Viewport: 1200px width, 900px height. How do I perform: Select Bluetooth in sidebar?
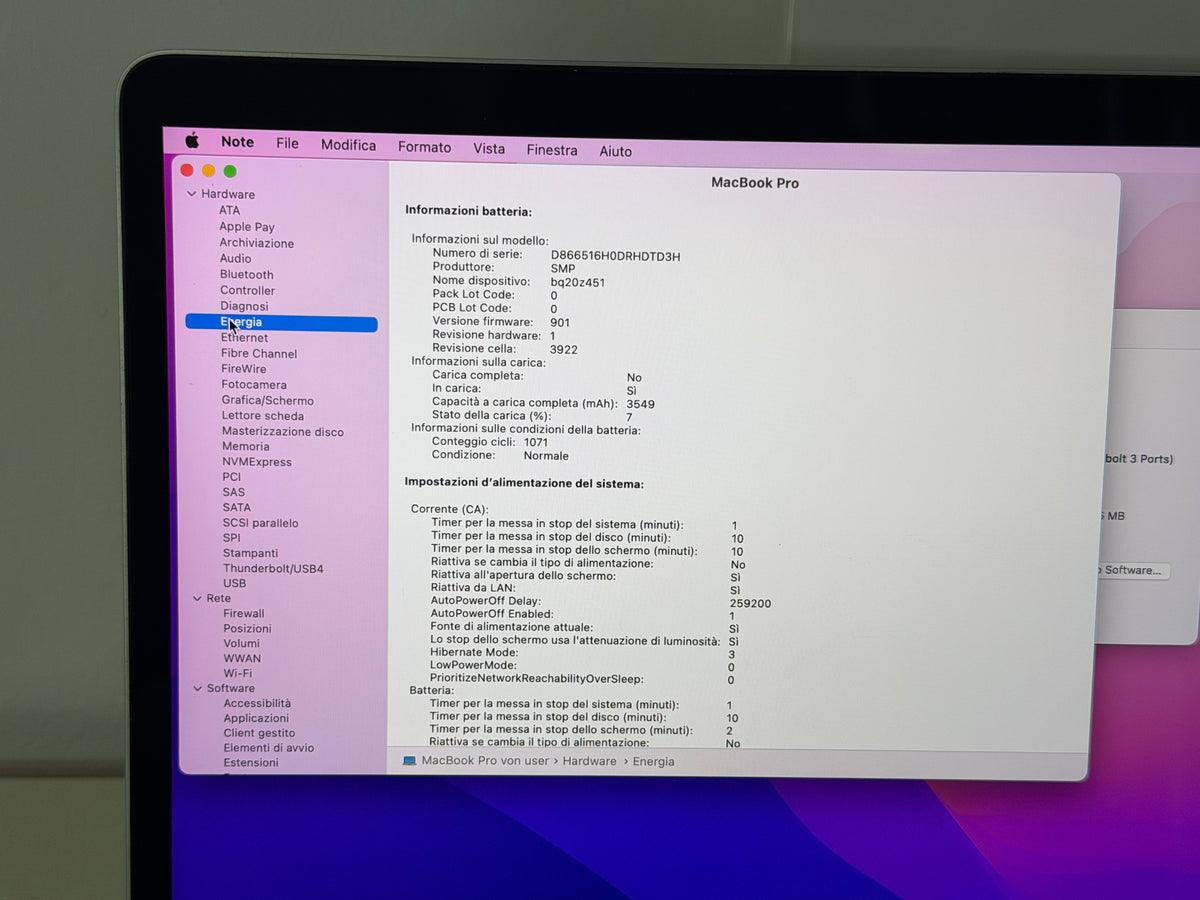click(247, 274)
